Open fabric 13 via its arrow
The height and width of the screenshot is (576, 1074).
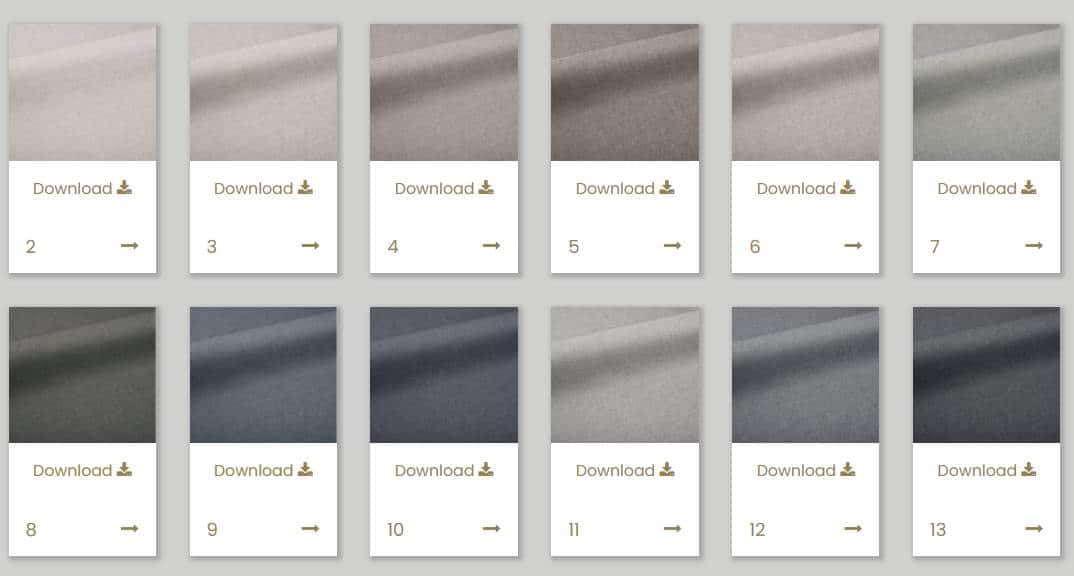point(1034,528)
